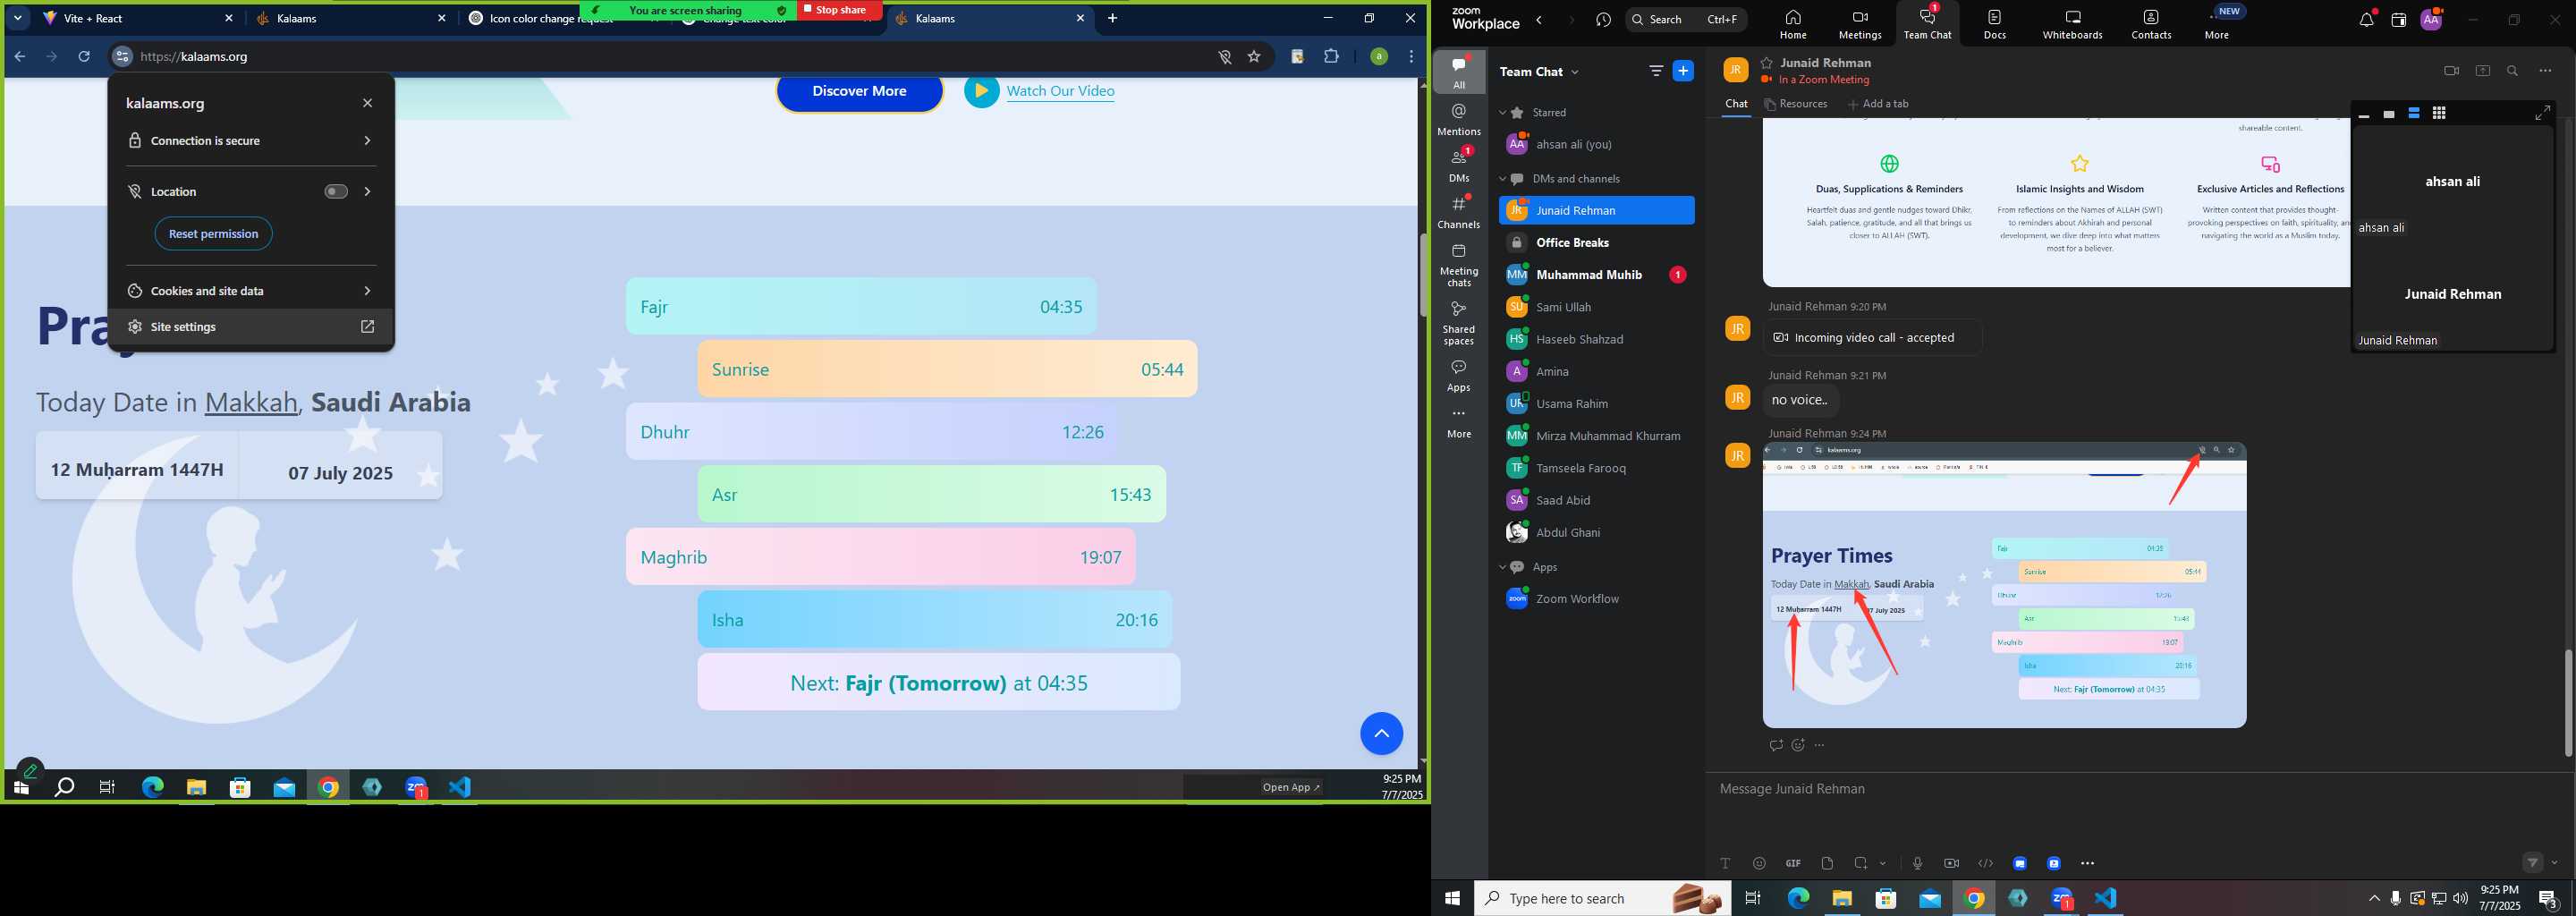Image resolution: width=2576 pixels, height=916 pixels.
Task: Open Apps in Zoom sidebar
Action: coord(1459,376)
